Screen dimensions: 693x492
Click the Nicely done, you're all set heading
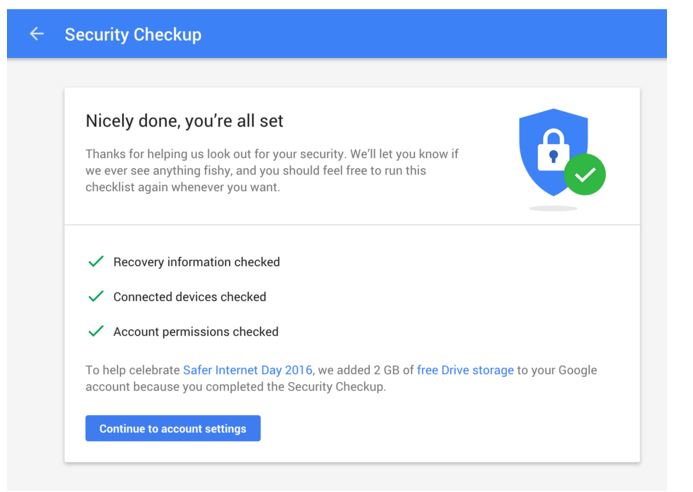click(x=184, y=121)
